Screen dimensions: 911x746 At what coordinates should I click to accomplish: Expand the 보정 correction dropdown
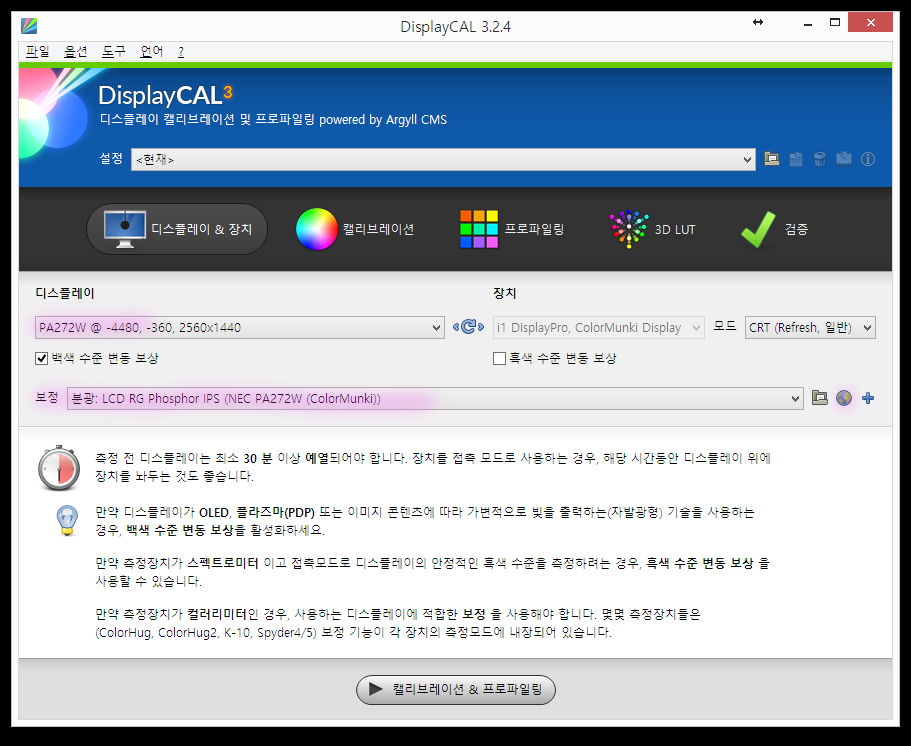point(795,399)
